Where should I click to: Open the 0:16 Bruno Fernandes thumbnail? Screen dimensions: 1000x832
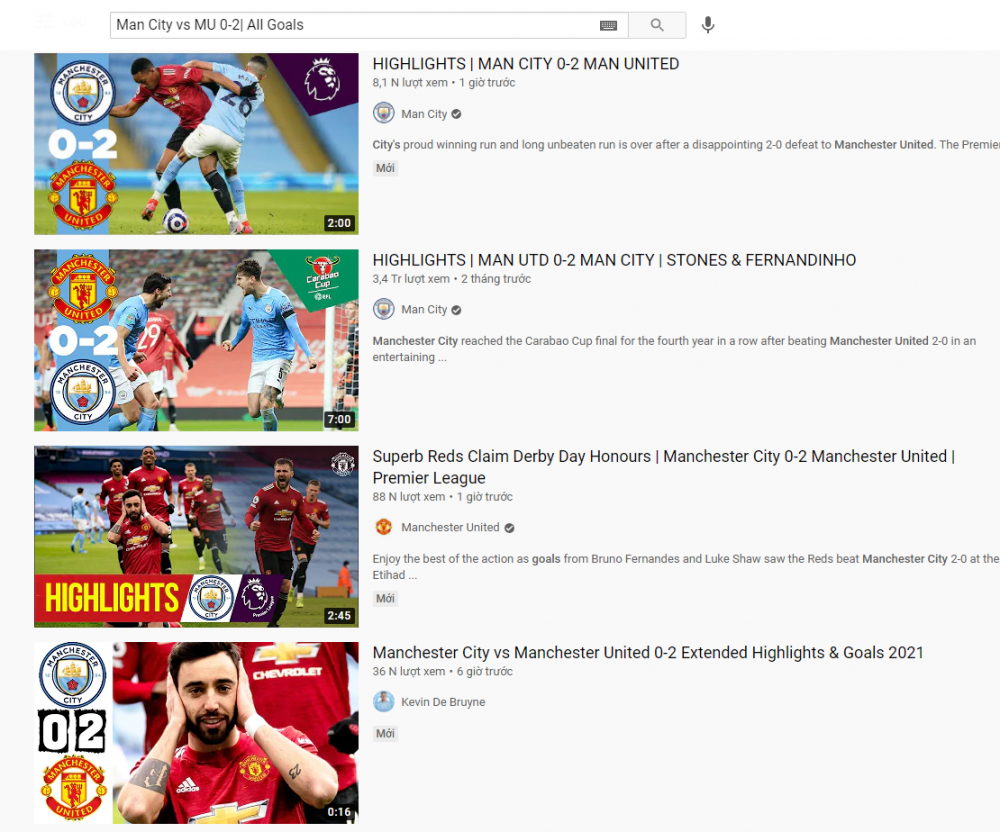[196, 733]
